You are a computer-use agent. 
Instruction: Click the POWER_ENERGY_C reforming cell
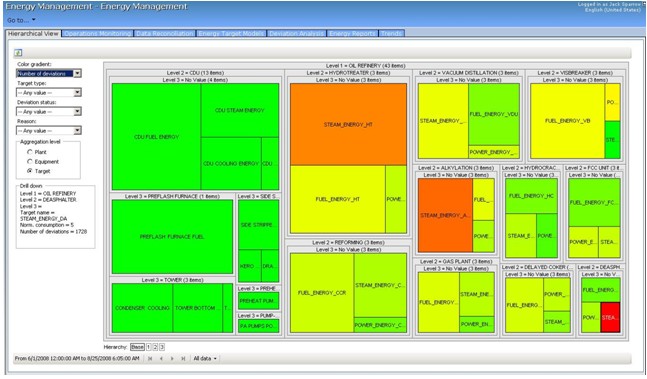380,325
